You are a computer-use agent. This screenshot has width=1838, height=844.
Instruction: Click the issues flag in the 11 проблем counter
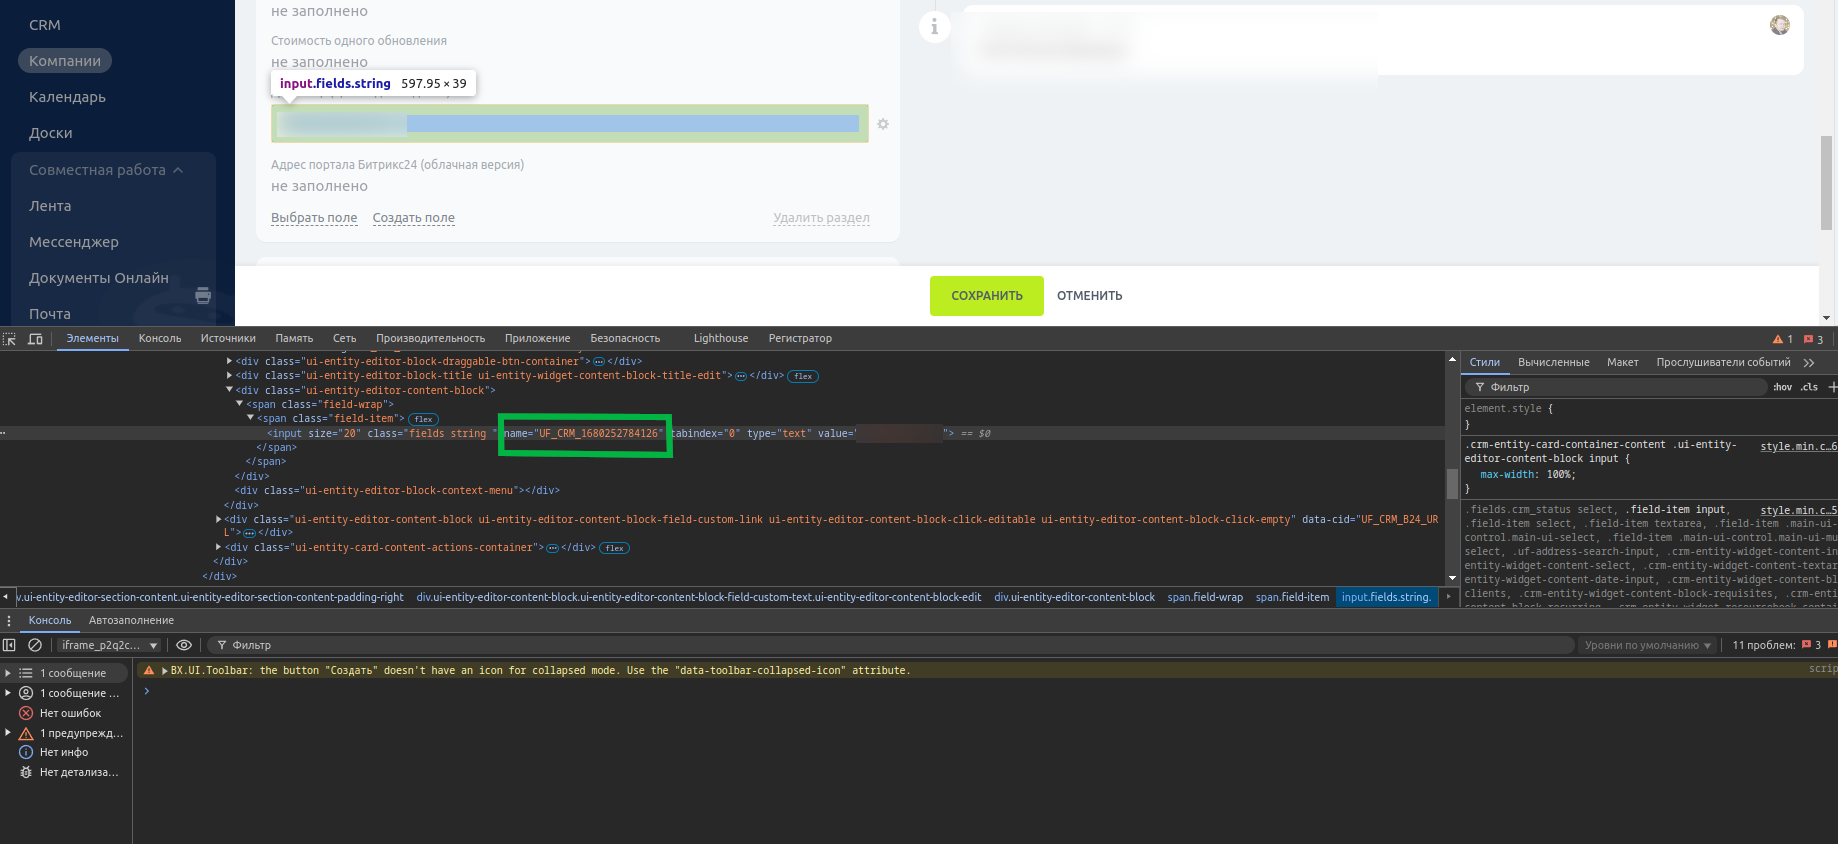click(1807, 645)
